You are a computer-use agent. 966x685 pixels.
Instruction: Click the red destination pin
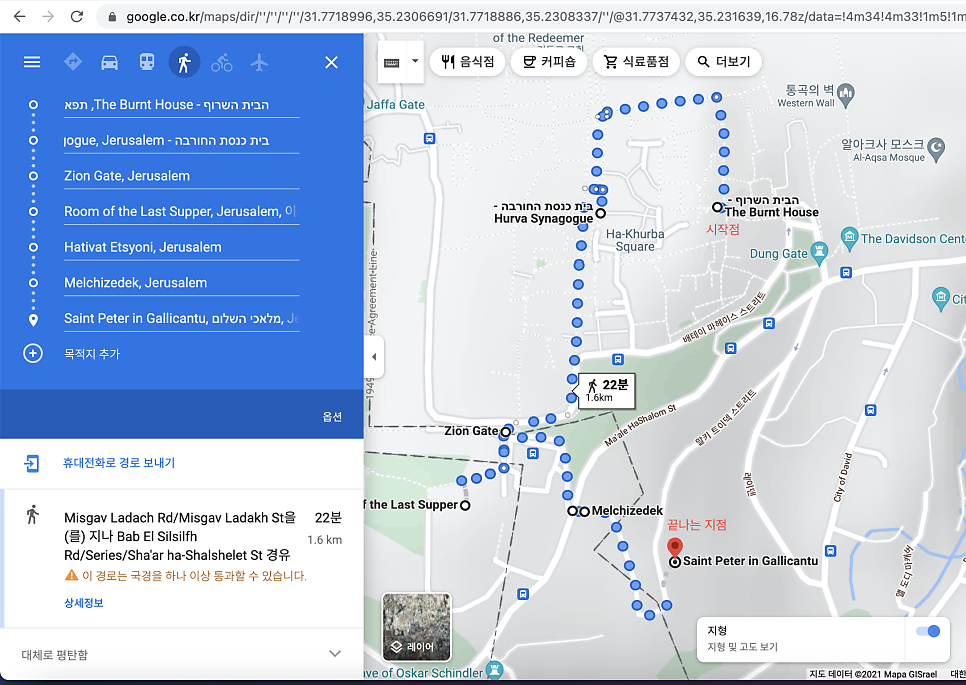[x=675, y=547]
